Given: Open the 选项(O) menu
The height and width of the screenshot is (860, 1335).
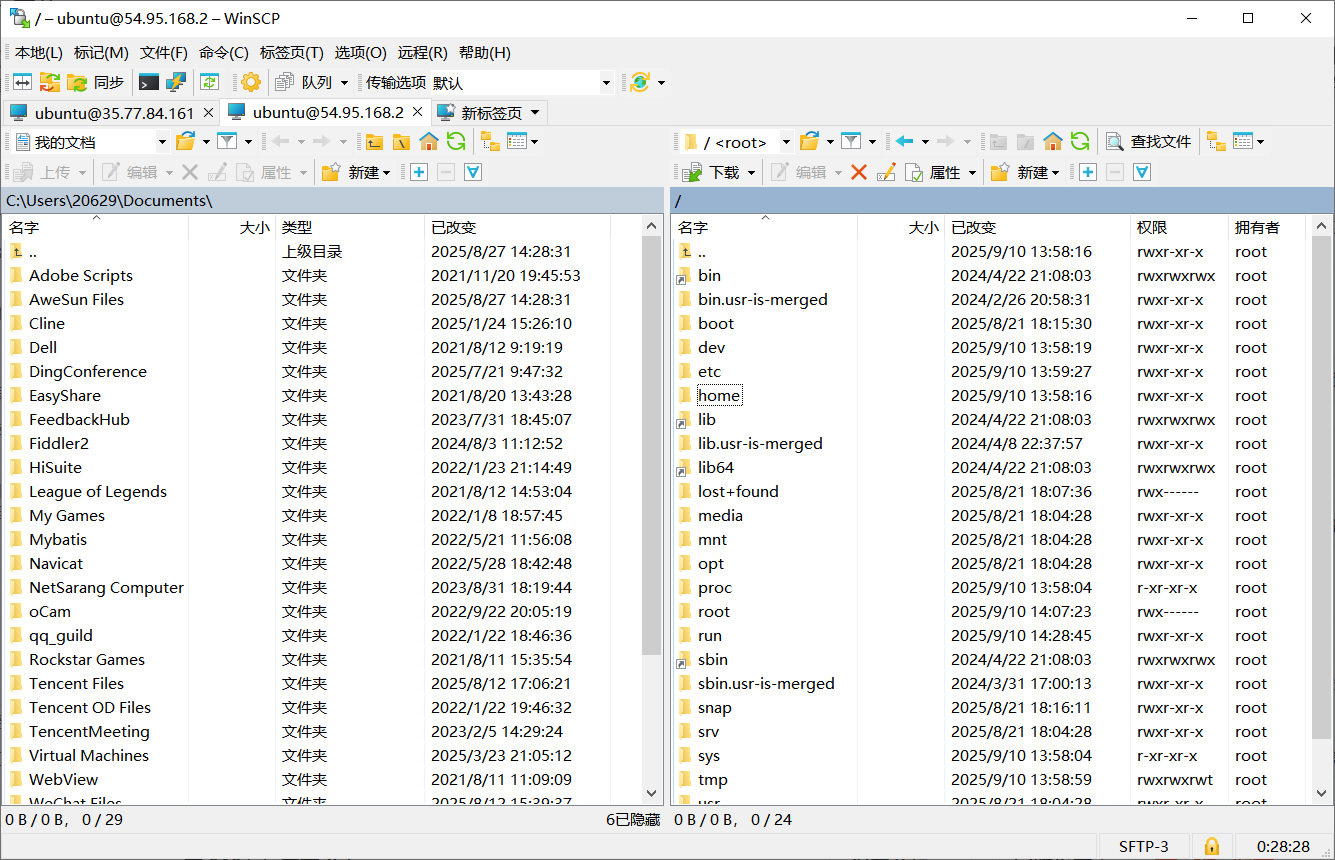Looking at the screenshot, I should [360, 52].
